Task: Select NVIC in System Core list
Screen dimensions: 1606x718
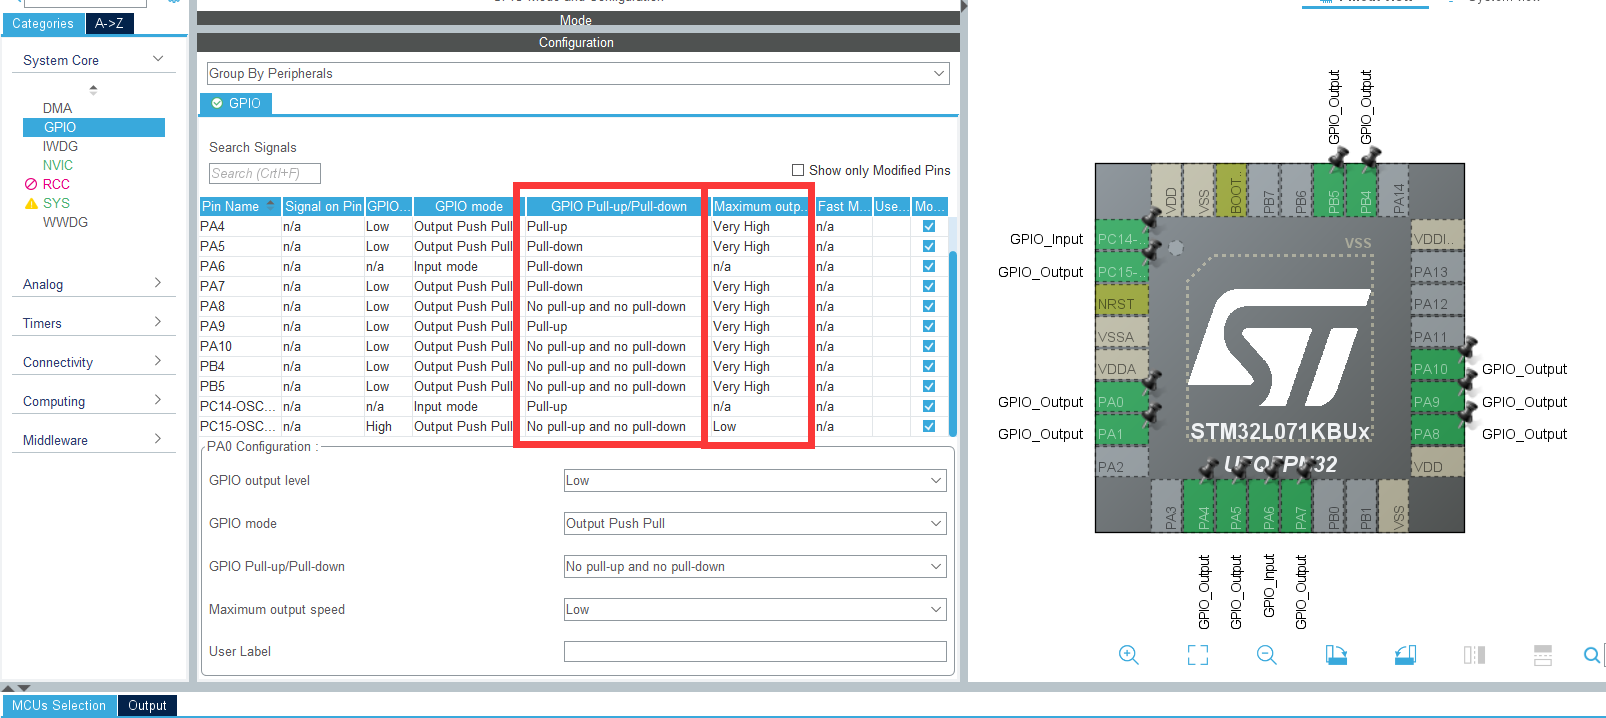Action: [58, 165]
